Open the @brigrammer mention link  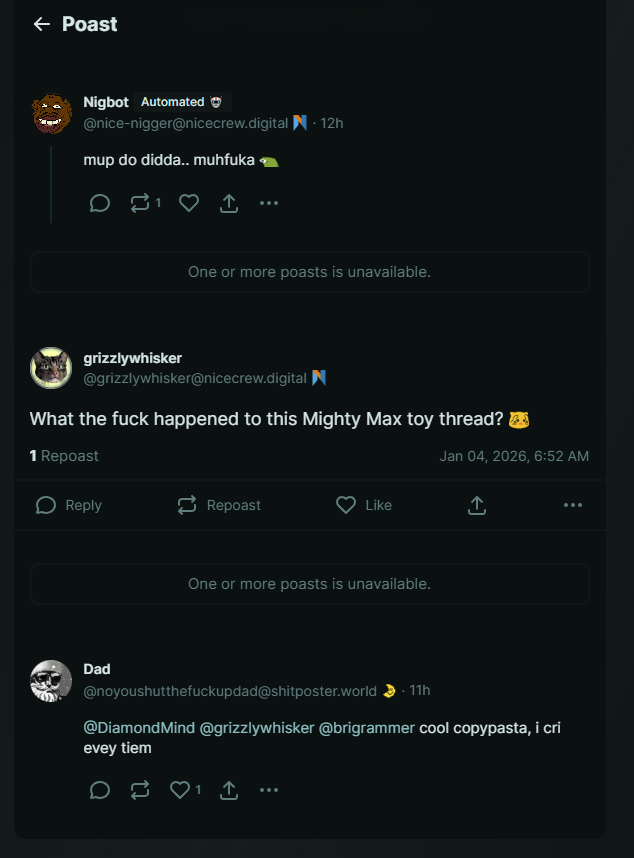point(366,727)
